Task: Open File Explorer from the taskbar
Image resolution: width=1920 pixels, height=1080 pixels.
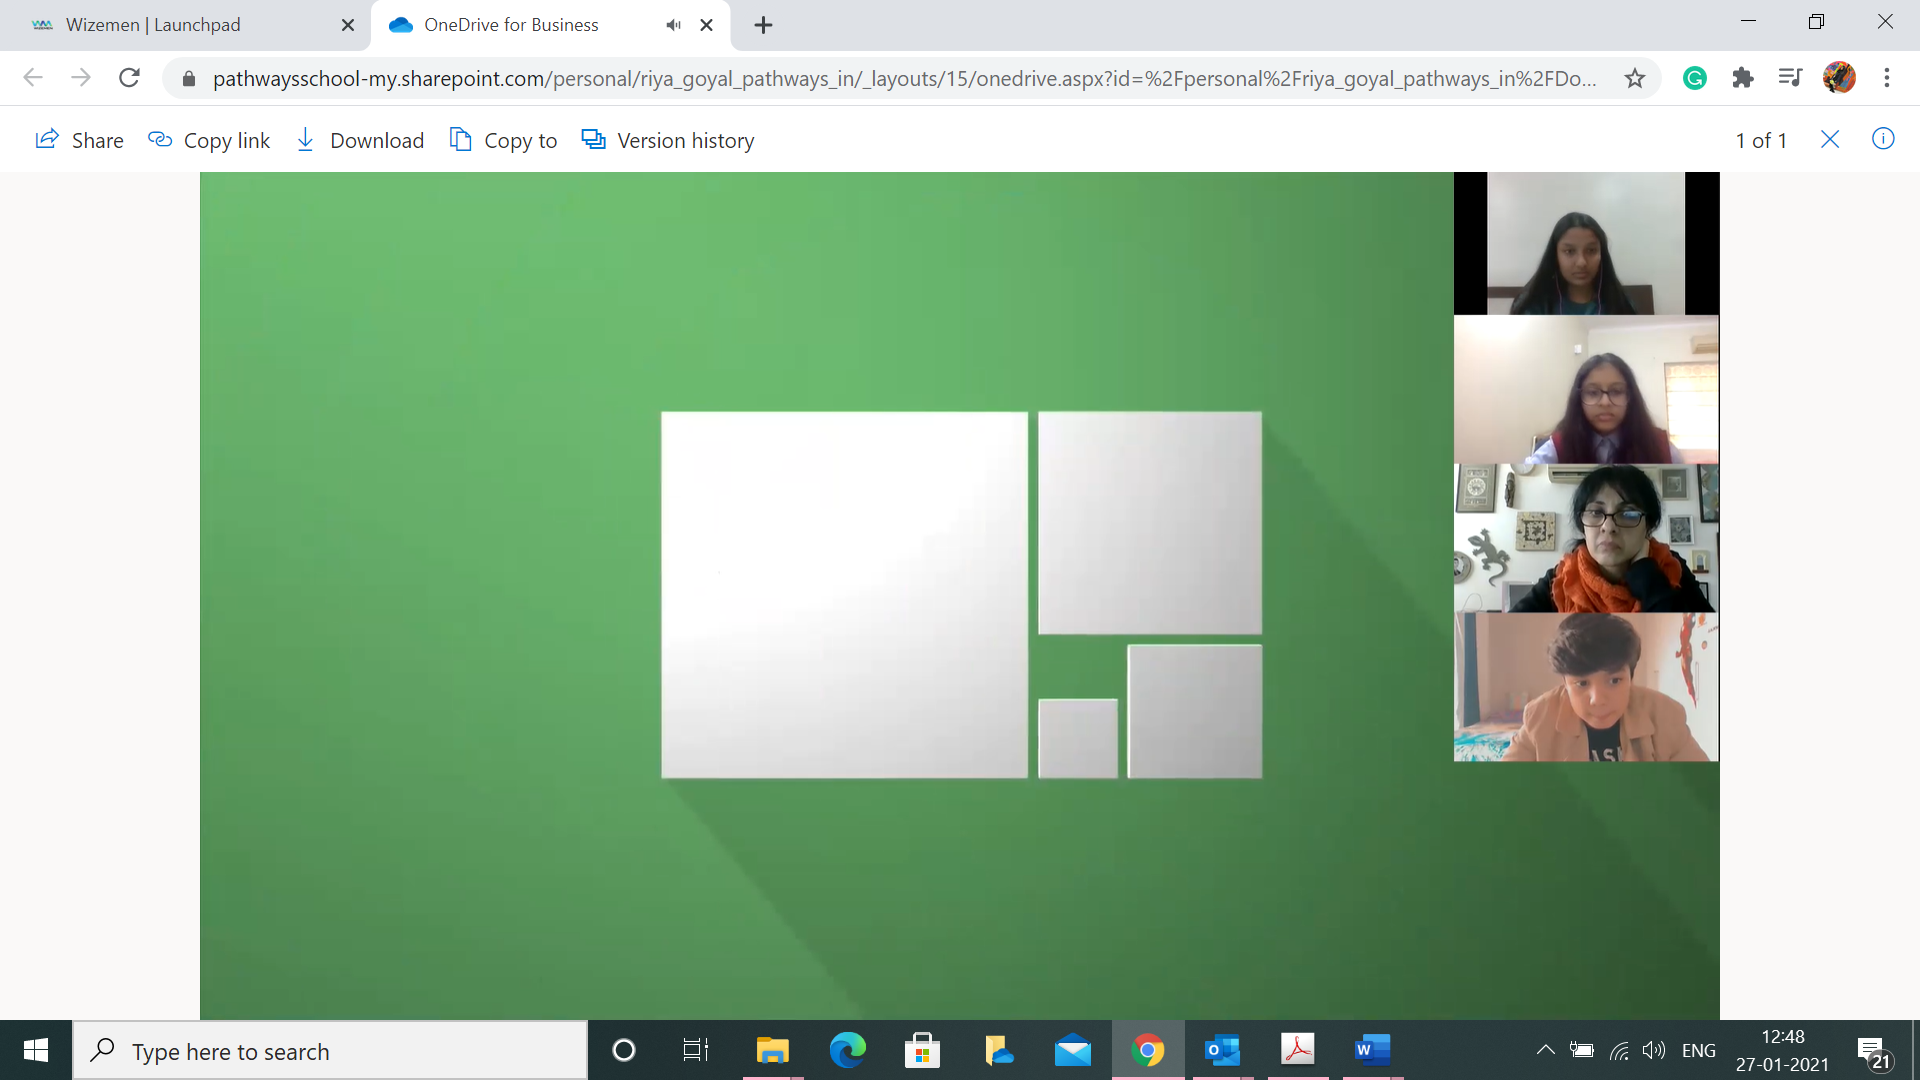Action: click(x=772, y=1050)
